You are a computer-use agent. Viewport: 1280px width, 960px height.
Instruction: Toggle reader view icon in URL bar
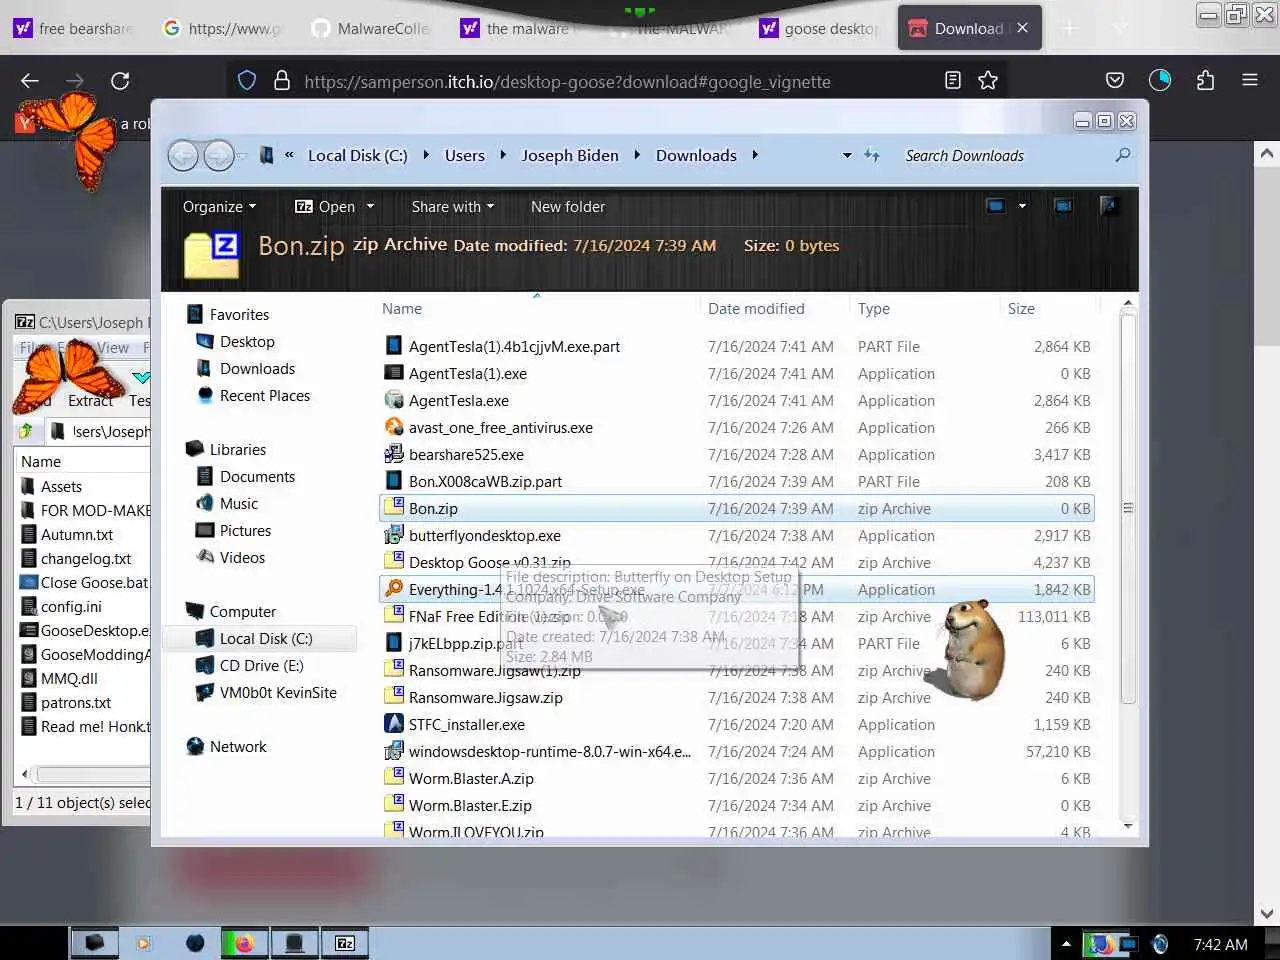953,81
